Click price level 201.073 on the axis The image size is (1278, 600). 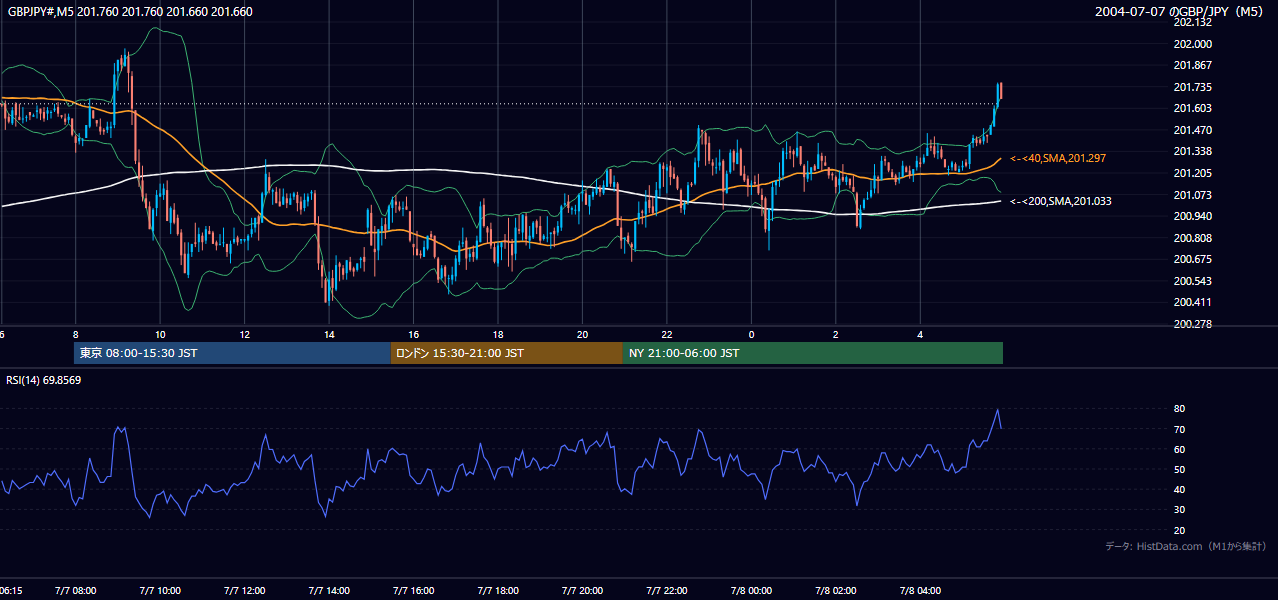[1192, 194]
